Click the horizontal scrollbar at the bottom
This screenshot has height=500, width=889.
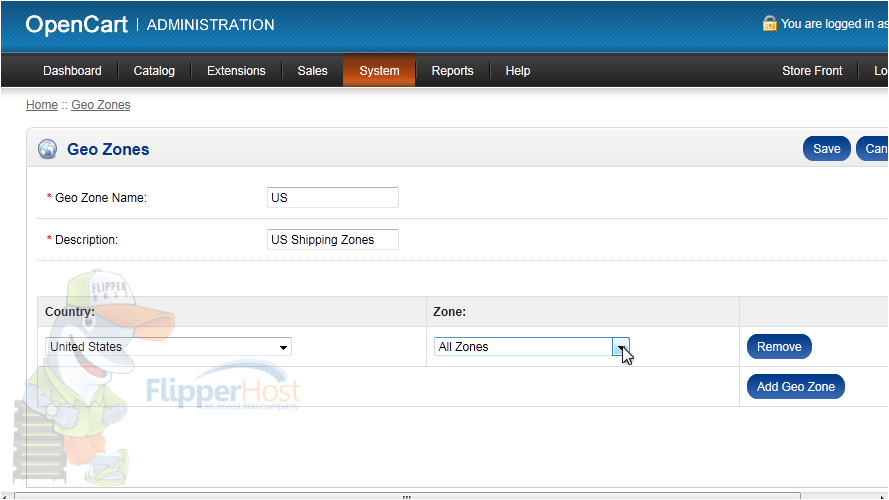(x=407, y=496)
